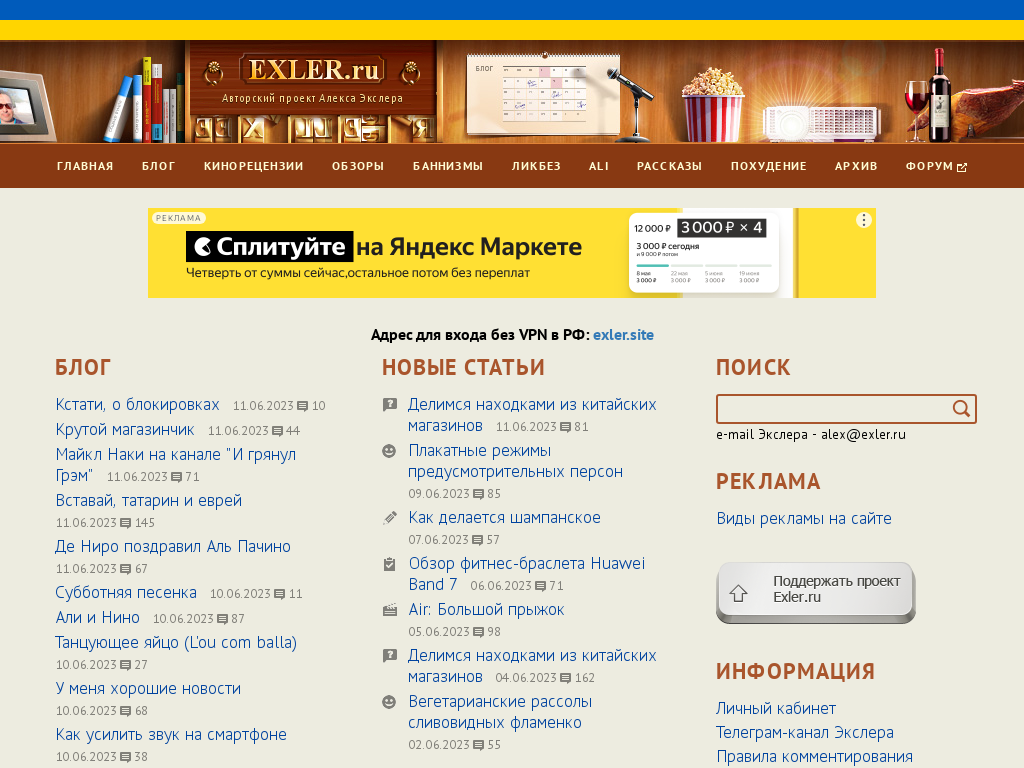Open post 'Майкл Наки на канале И грянул Грэм'

tap(176, 465)
